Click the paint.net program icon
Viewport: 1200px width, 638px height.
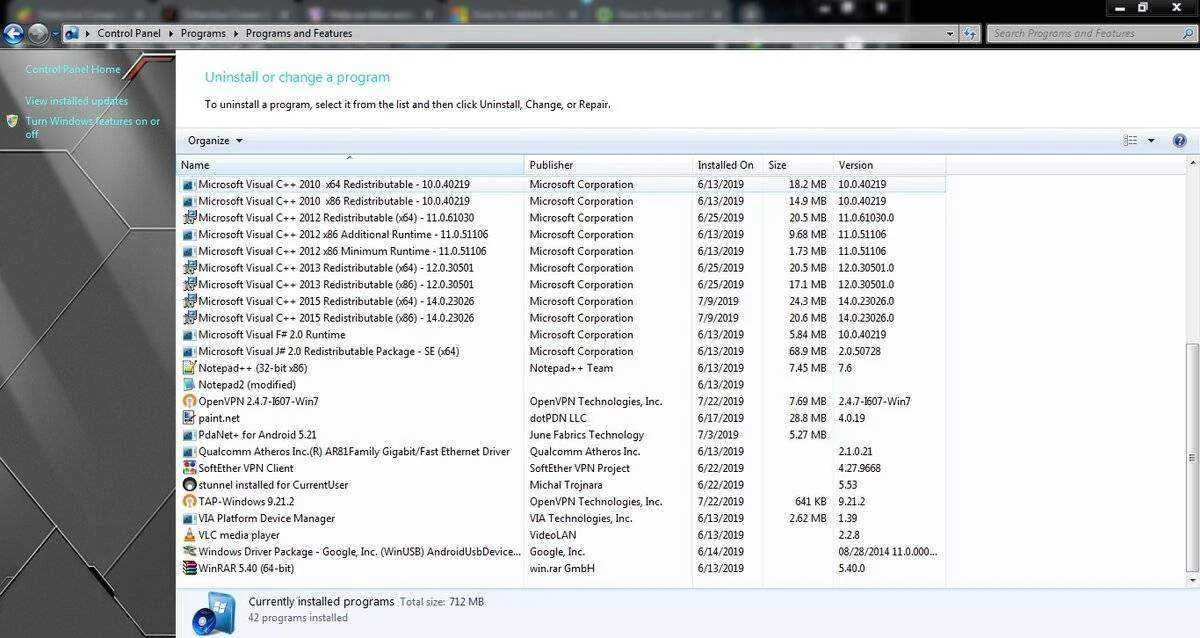(x=190, y=418)
